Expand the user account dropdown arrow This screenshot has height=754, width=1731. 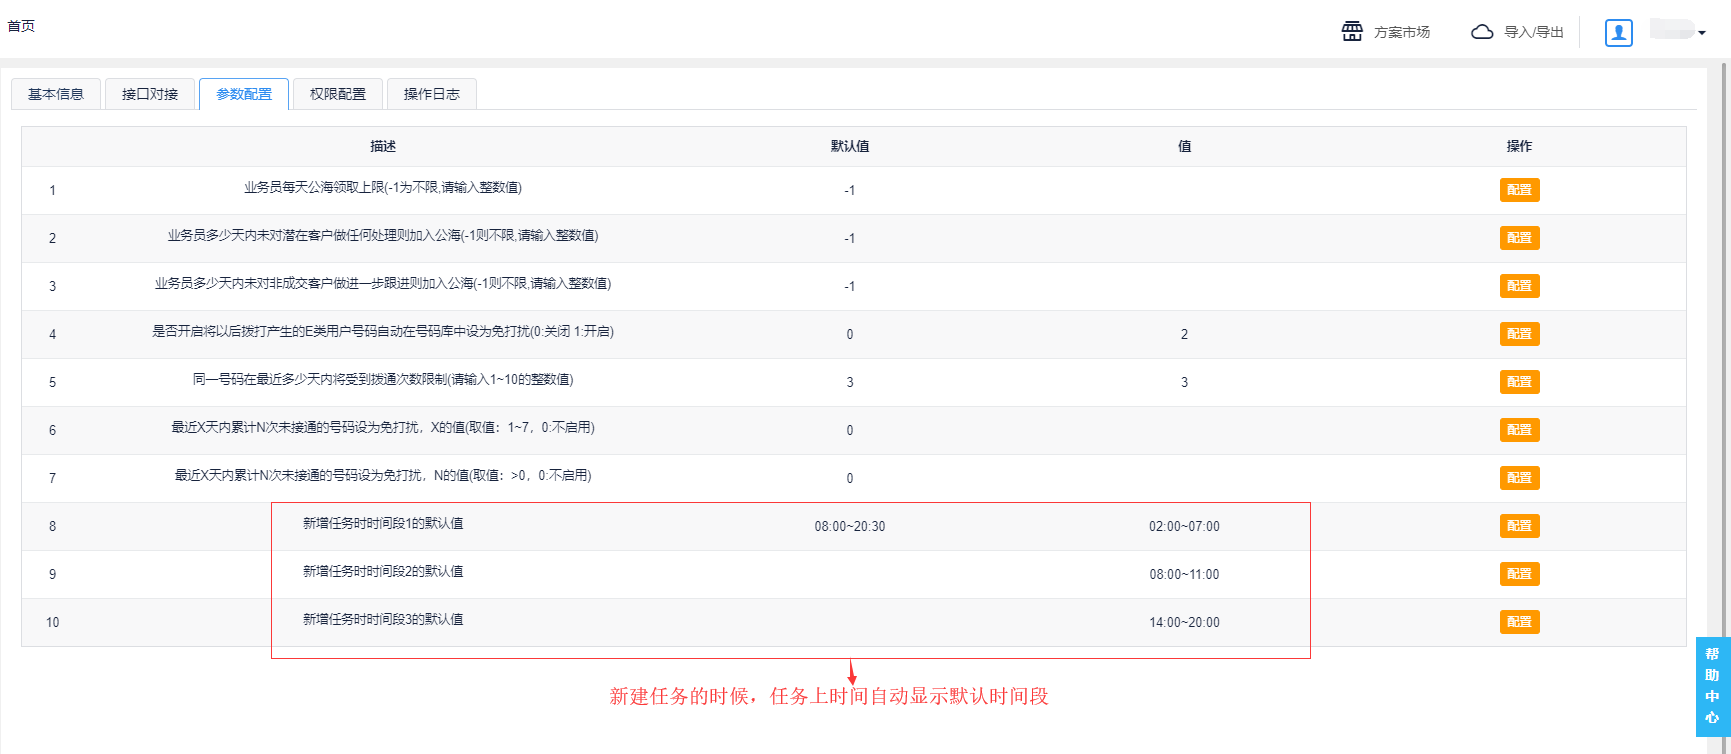(1702, 33)
